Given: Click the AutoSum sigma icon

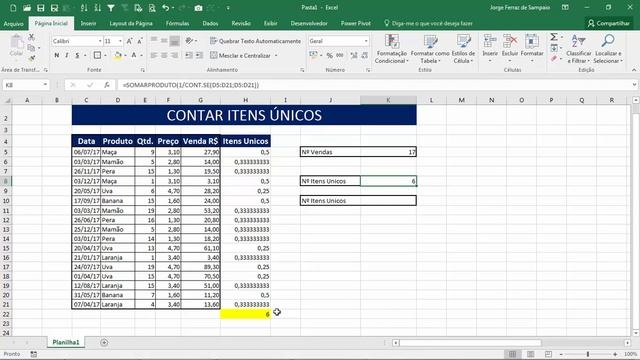Looking at the screenshot, I should pos(554,37).
